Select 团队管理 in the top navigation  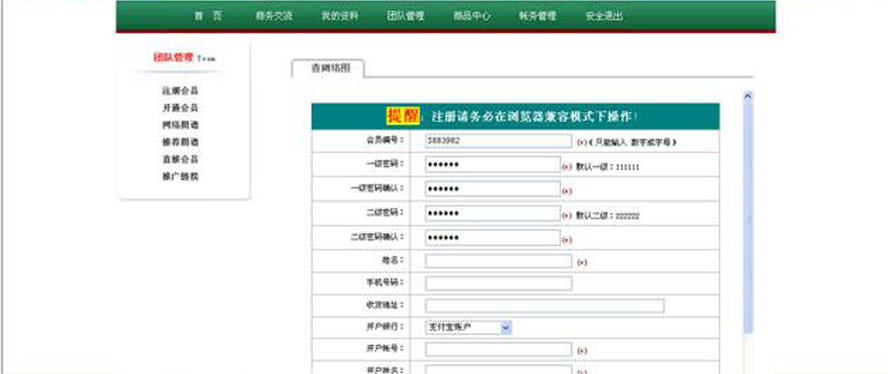tap(405, 16)
